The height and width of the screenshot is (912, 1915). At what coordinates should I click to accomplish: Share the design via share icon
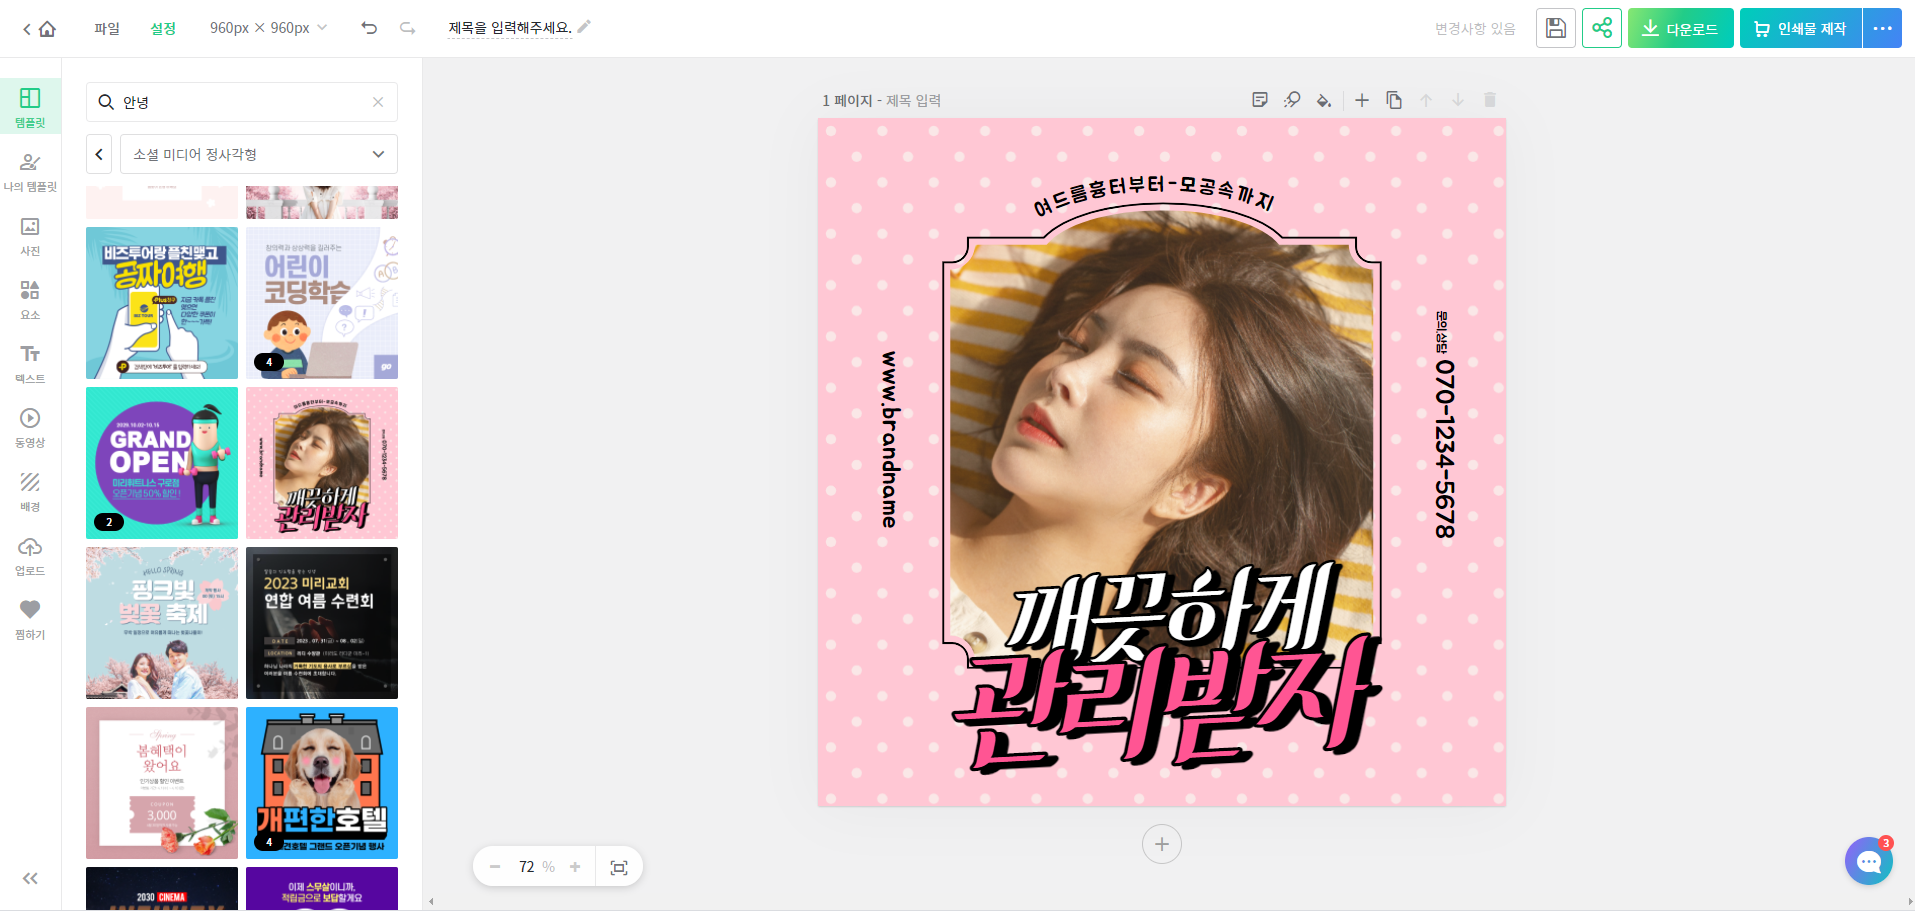point(1602,28)
